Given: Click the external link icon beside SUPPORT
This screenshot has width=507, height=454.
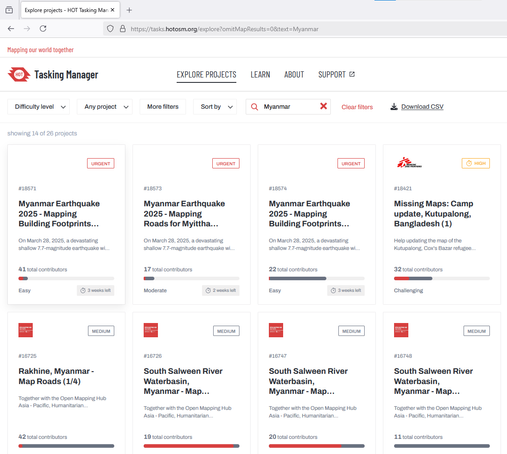Looking at the screenshot, I should pos(352,74).
